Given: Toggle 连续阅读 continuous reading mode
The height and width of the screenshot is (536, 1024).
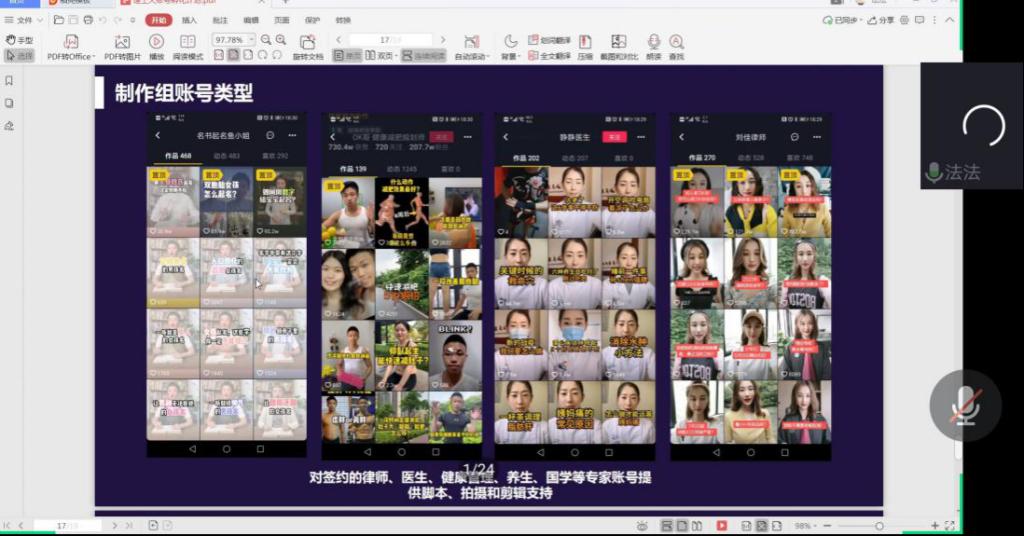Looking at the screenshot, I should coord(423,57).
